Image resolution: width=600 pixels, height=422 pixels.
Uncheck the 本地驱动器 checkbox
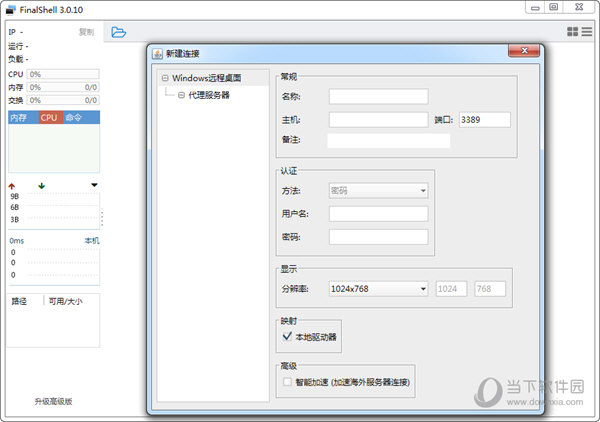click(287, 337)
